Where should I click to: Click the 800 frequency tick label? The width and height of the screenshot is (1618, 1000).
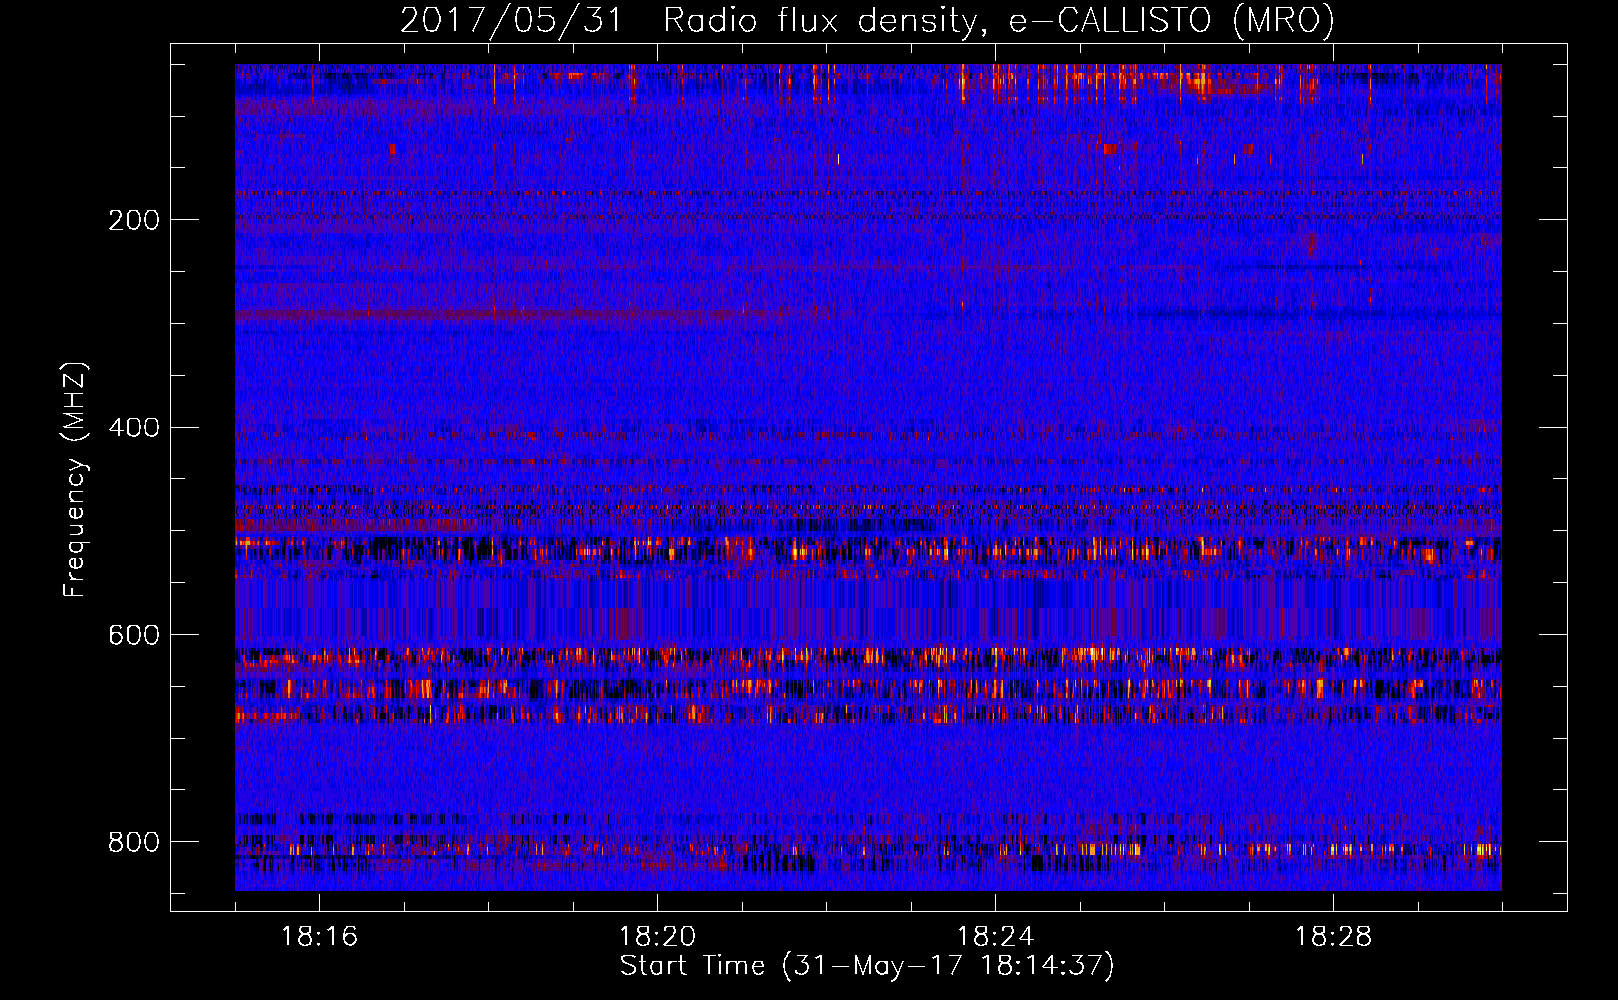[134, 842]
